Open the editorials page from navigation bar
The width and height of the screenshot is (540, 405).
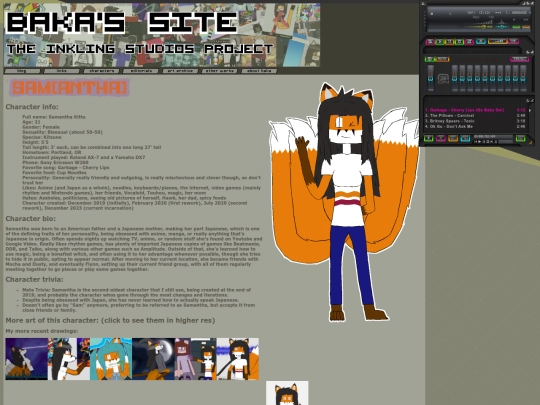click(x=141, y=71)
